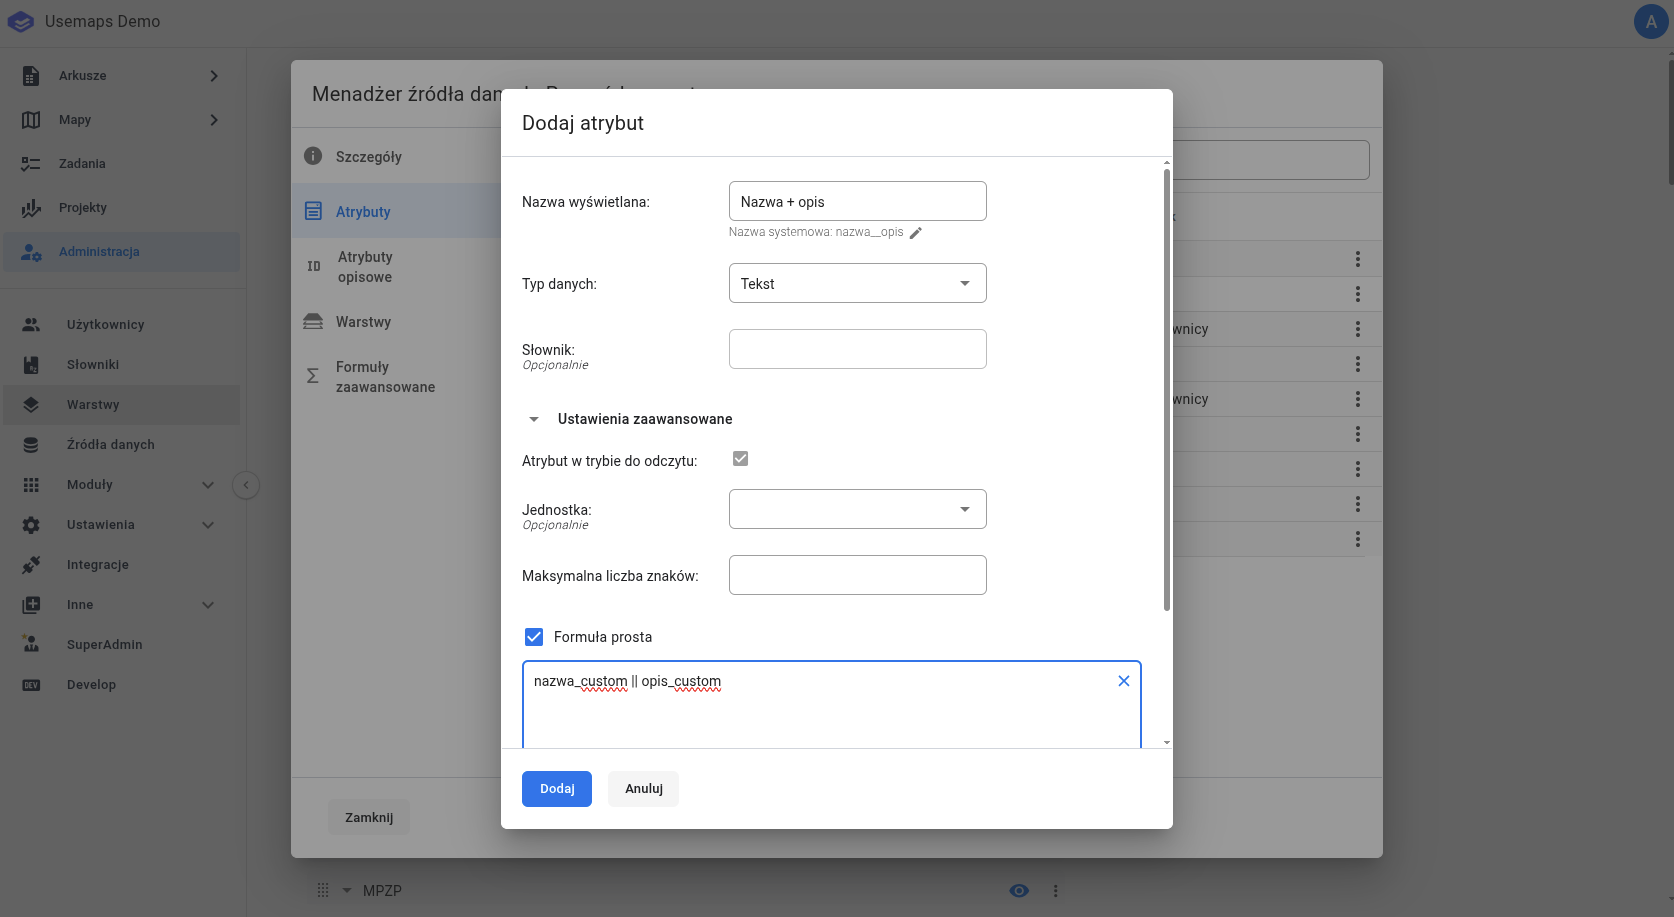Screen dimensions: 1674x917
Task: Collapse the Ustawienia zaawansowane section
Action: click(534, 419)
